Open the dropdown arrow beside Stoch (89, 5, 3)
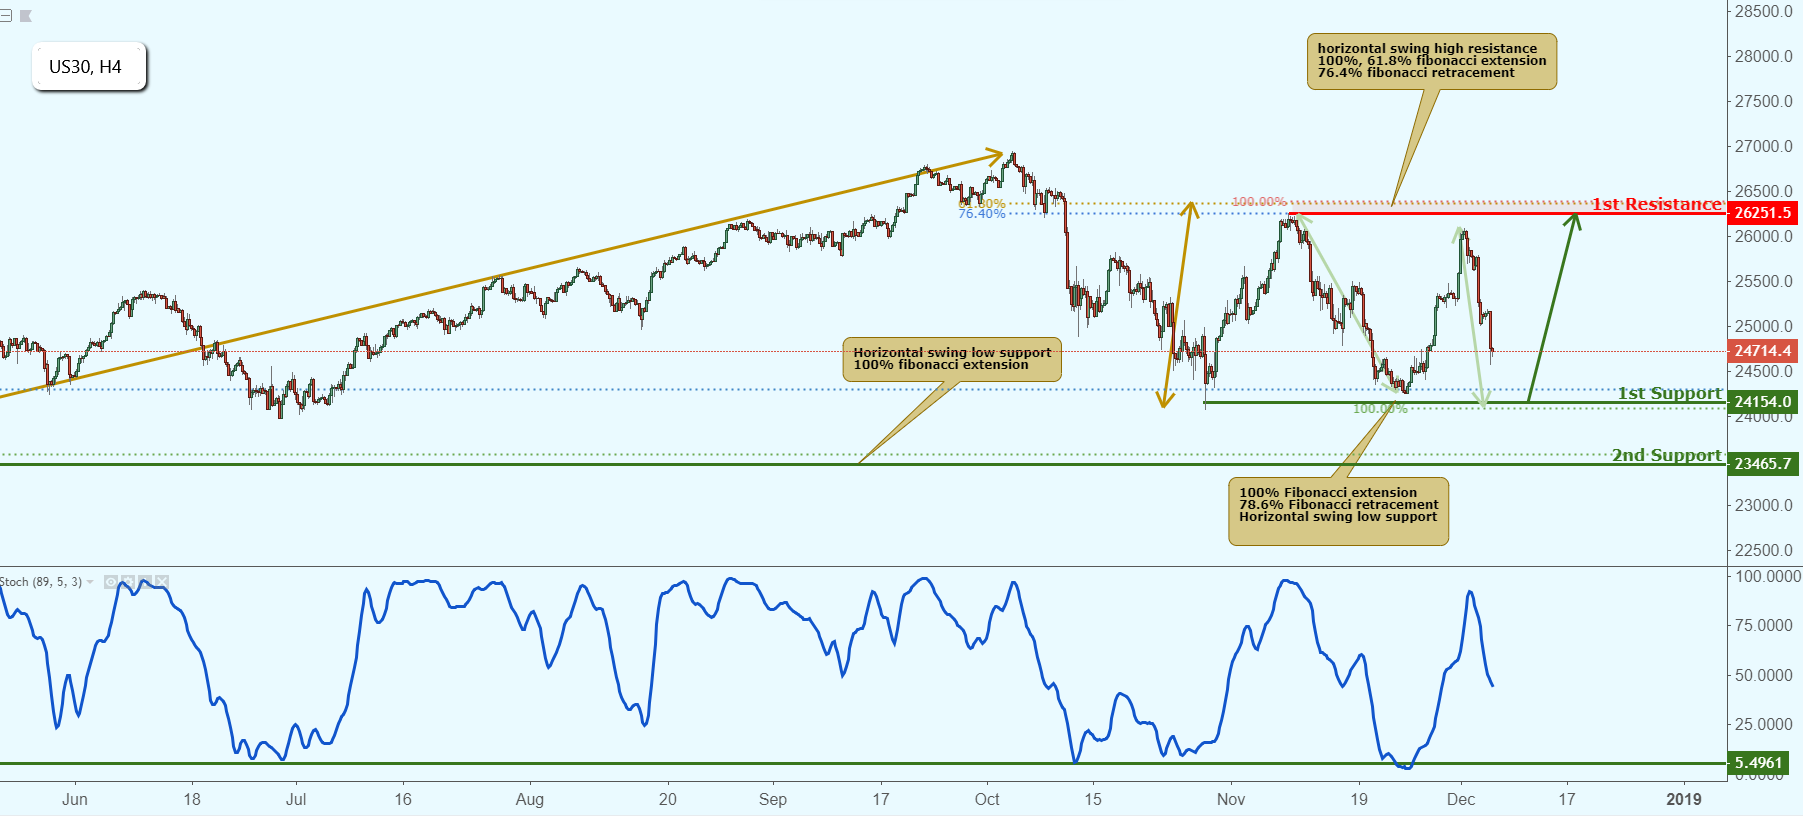Screen dimensions: 1803x818 (90, 582)
